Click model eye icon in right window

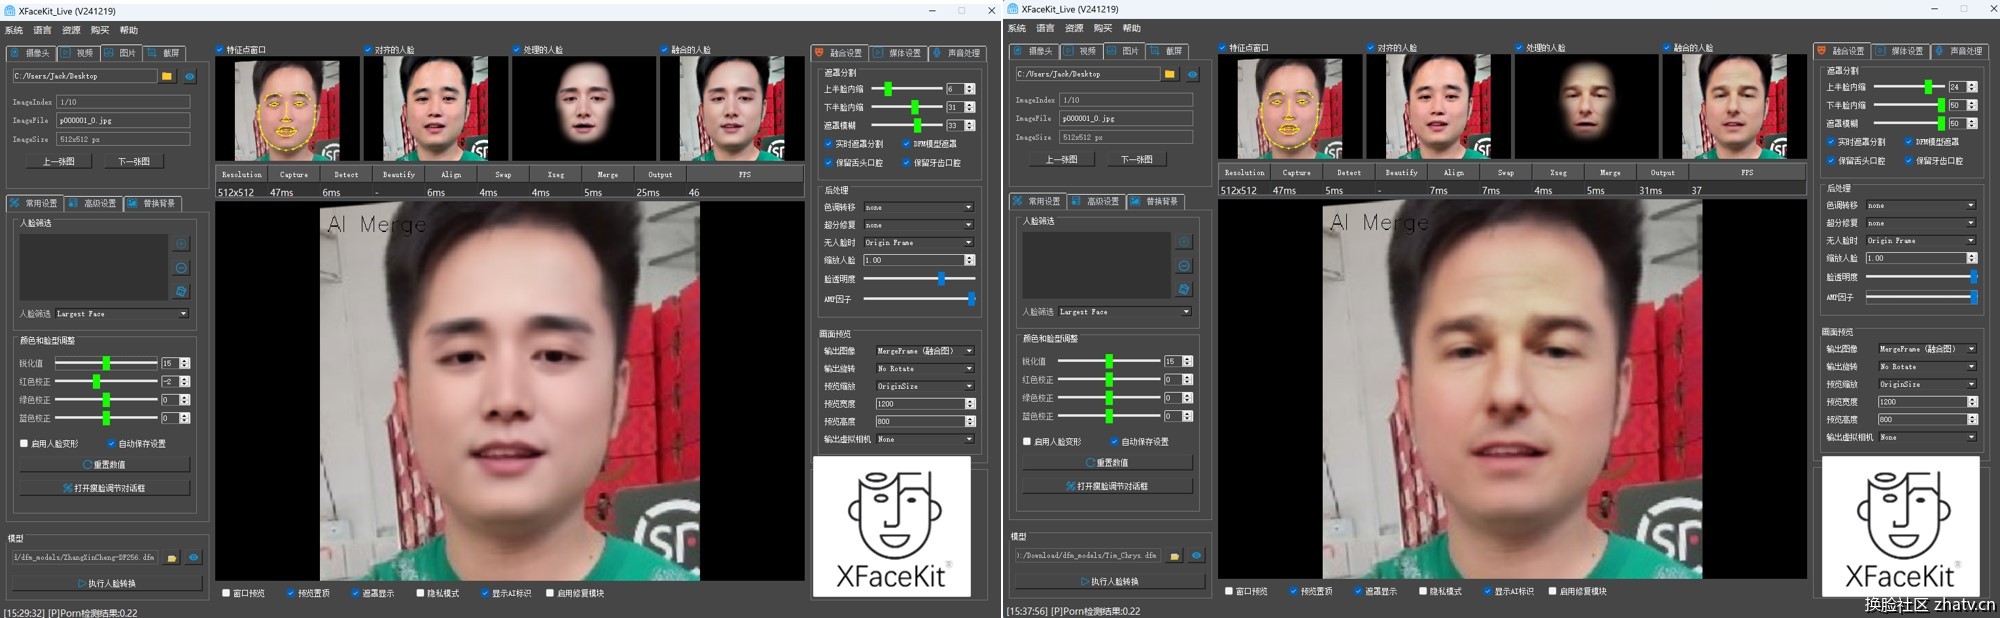(x=1196, y=556)
